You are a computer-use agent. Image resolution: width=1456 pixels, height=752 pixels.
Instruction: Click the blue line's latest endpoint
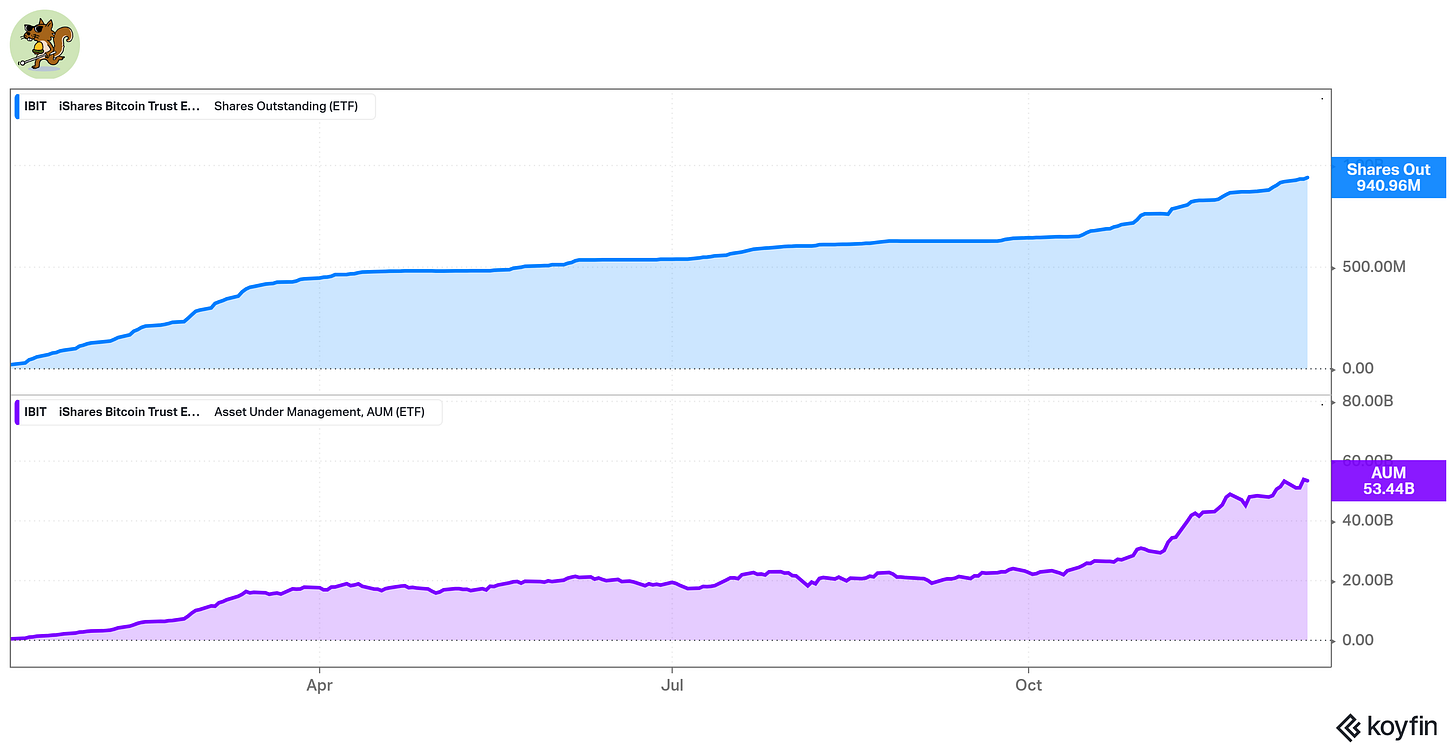1307,178
